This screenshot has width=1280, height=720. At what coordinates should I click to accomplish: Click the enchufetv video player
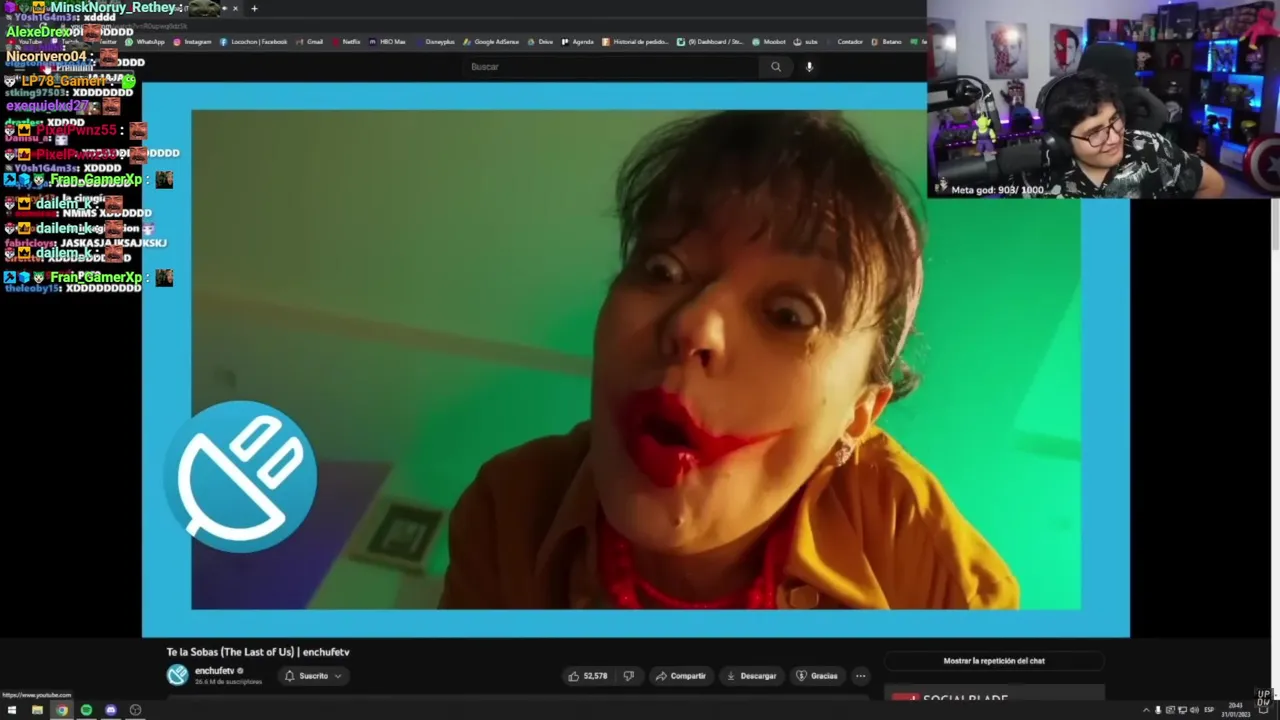point(636,360)
